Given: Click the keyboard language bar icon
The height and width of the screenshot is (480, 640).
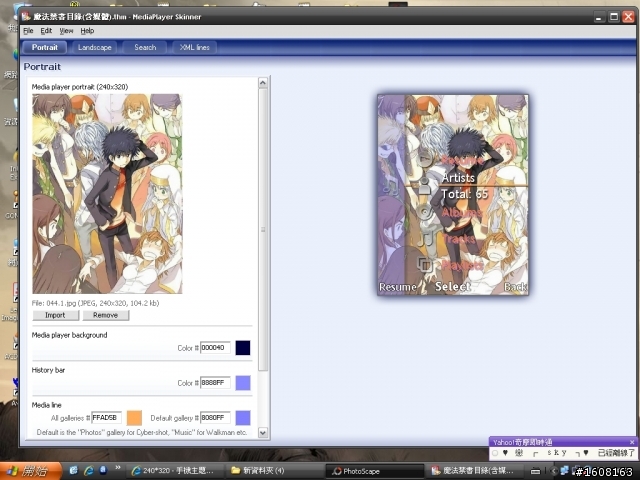Looking at the screenshot, I should click(x=535, y=471).
